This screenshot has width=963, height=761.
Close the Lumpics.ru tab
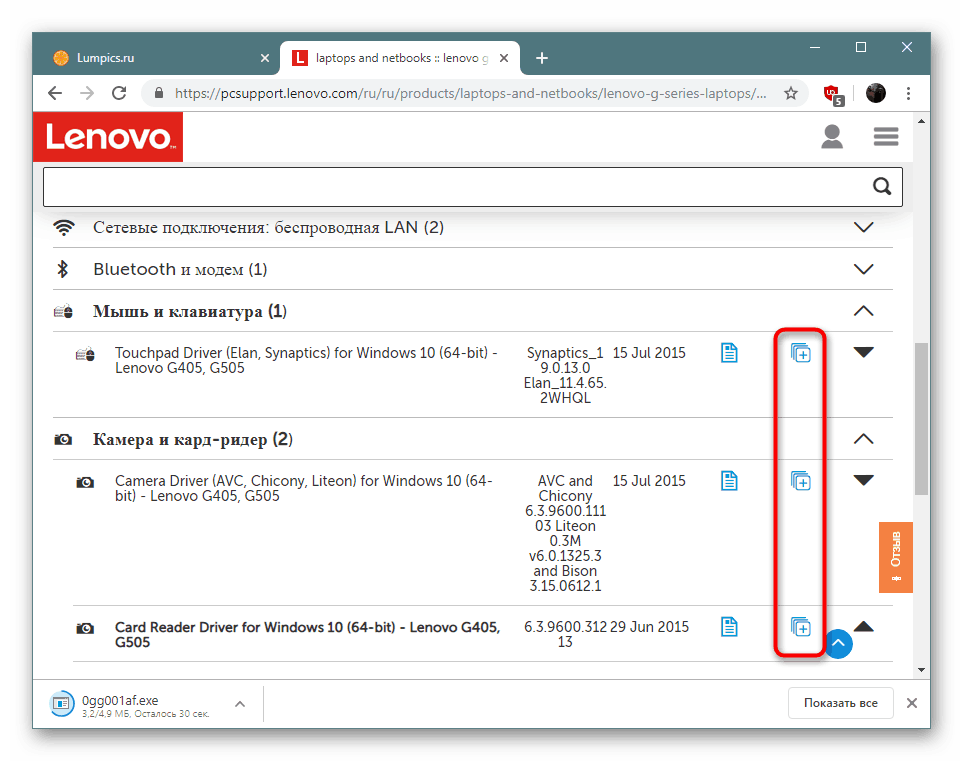[x=265, y=58]
